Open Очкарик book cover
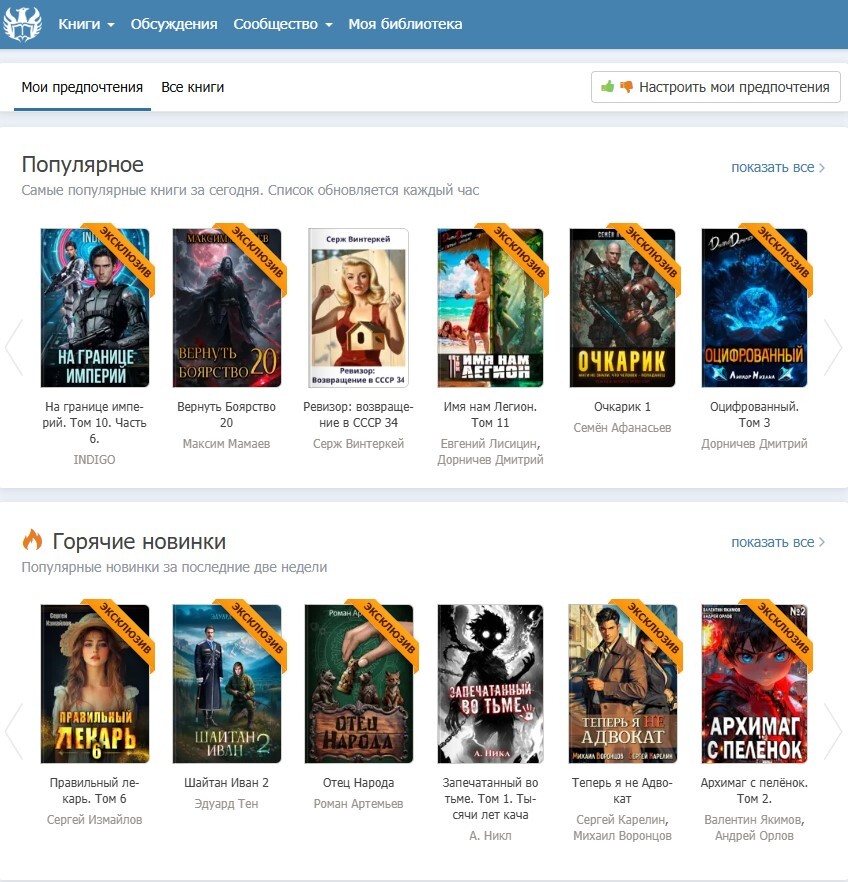 [622, 308]
